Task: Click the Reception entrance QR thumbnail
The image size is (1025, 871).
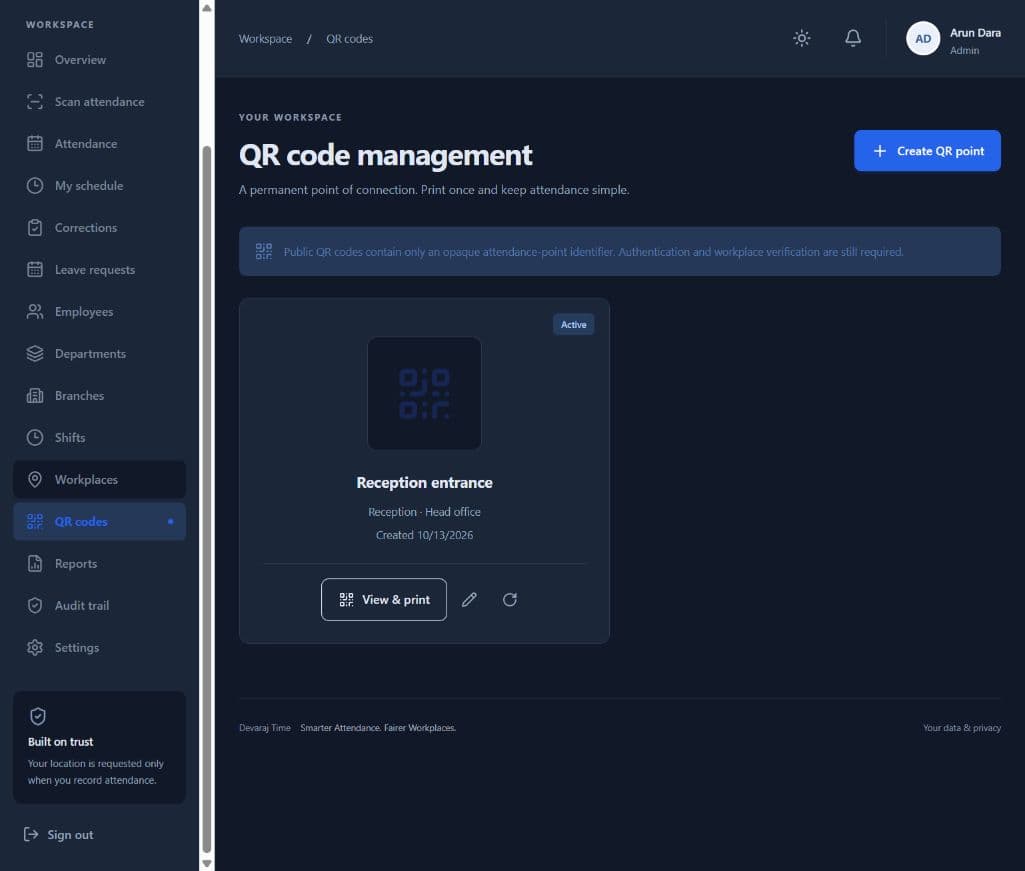Action: point(424,393)
